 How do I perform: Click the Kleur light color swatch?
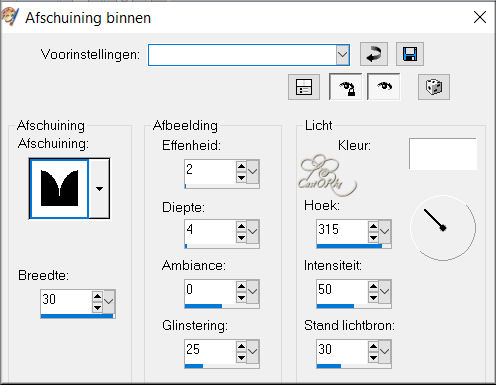(443, 154)
